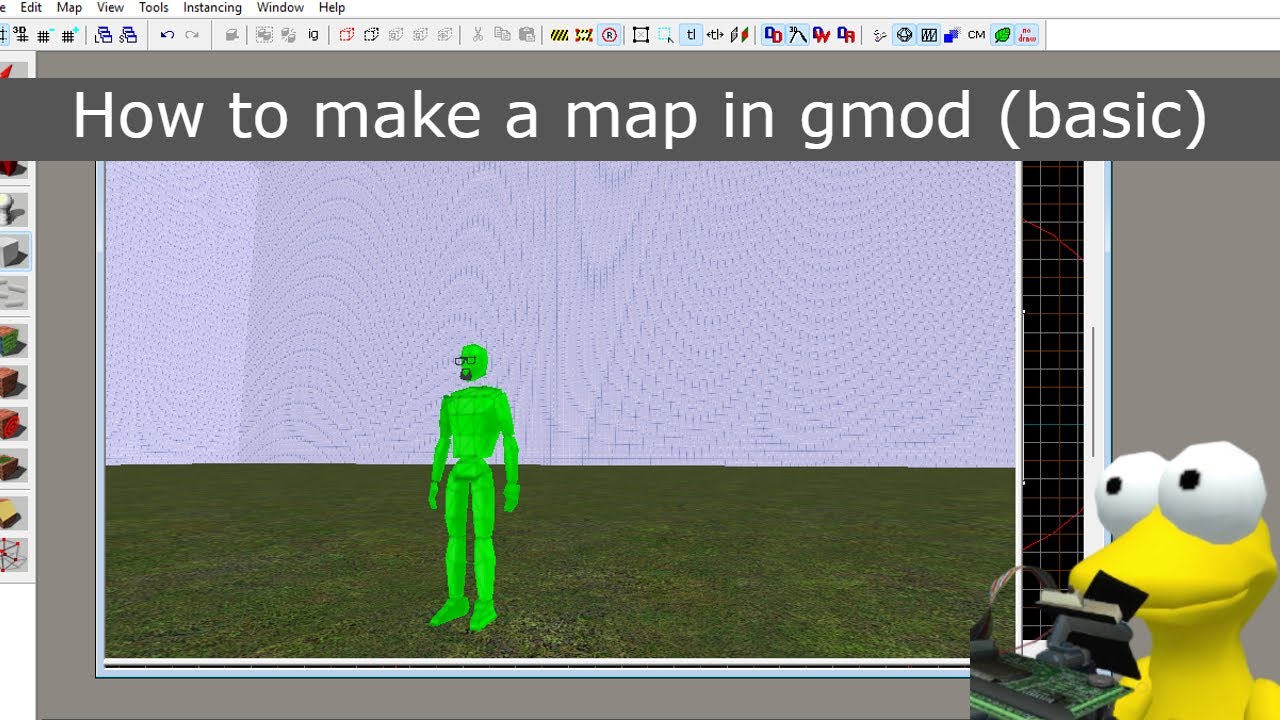Select the Apply Decals target brick icon
Viewport: 1280px width, 720px height.
13,424
